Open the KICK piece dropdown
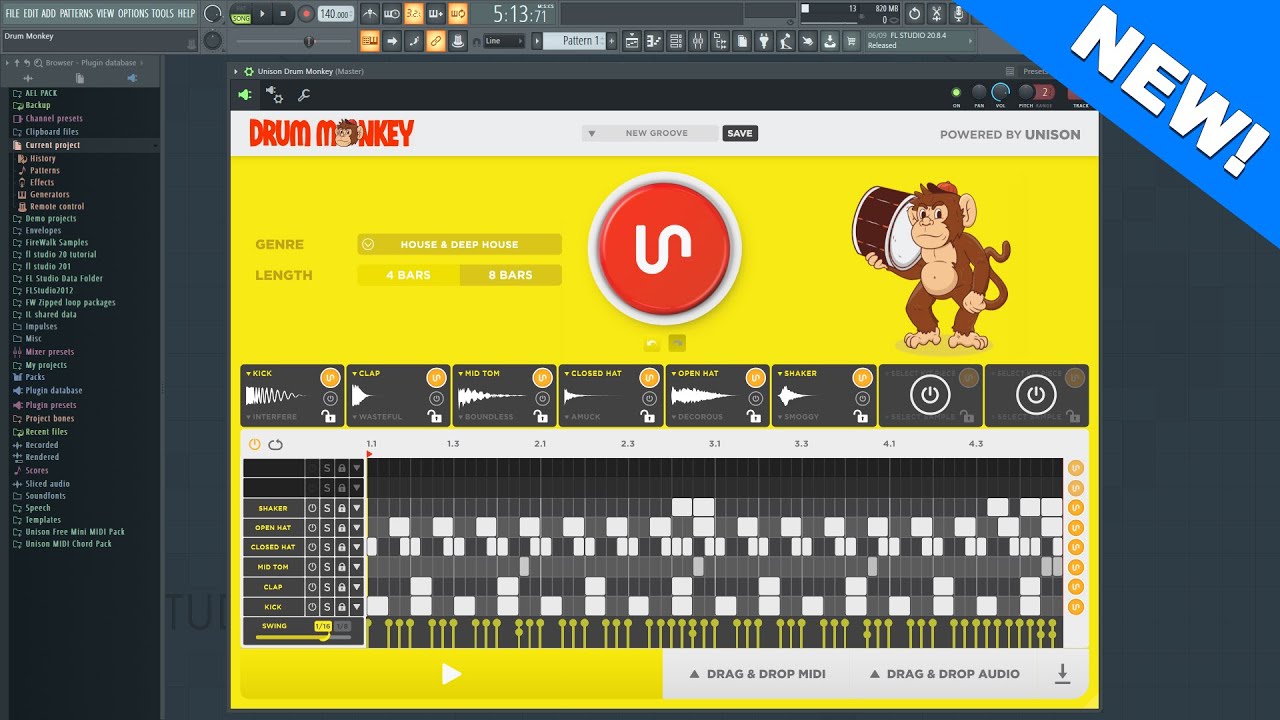This screenshot has height=720, width=1280. point(259,373)
